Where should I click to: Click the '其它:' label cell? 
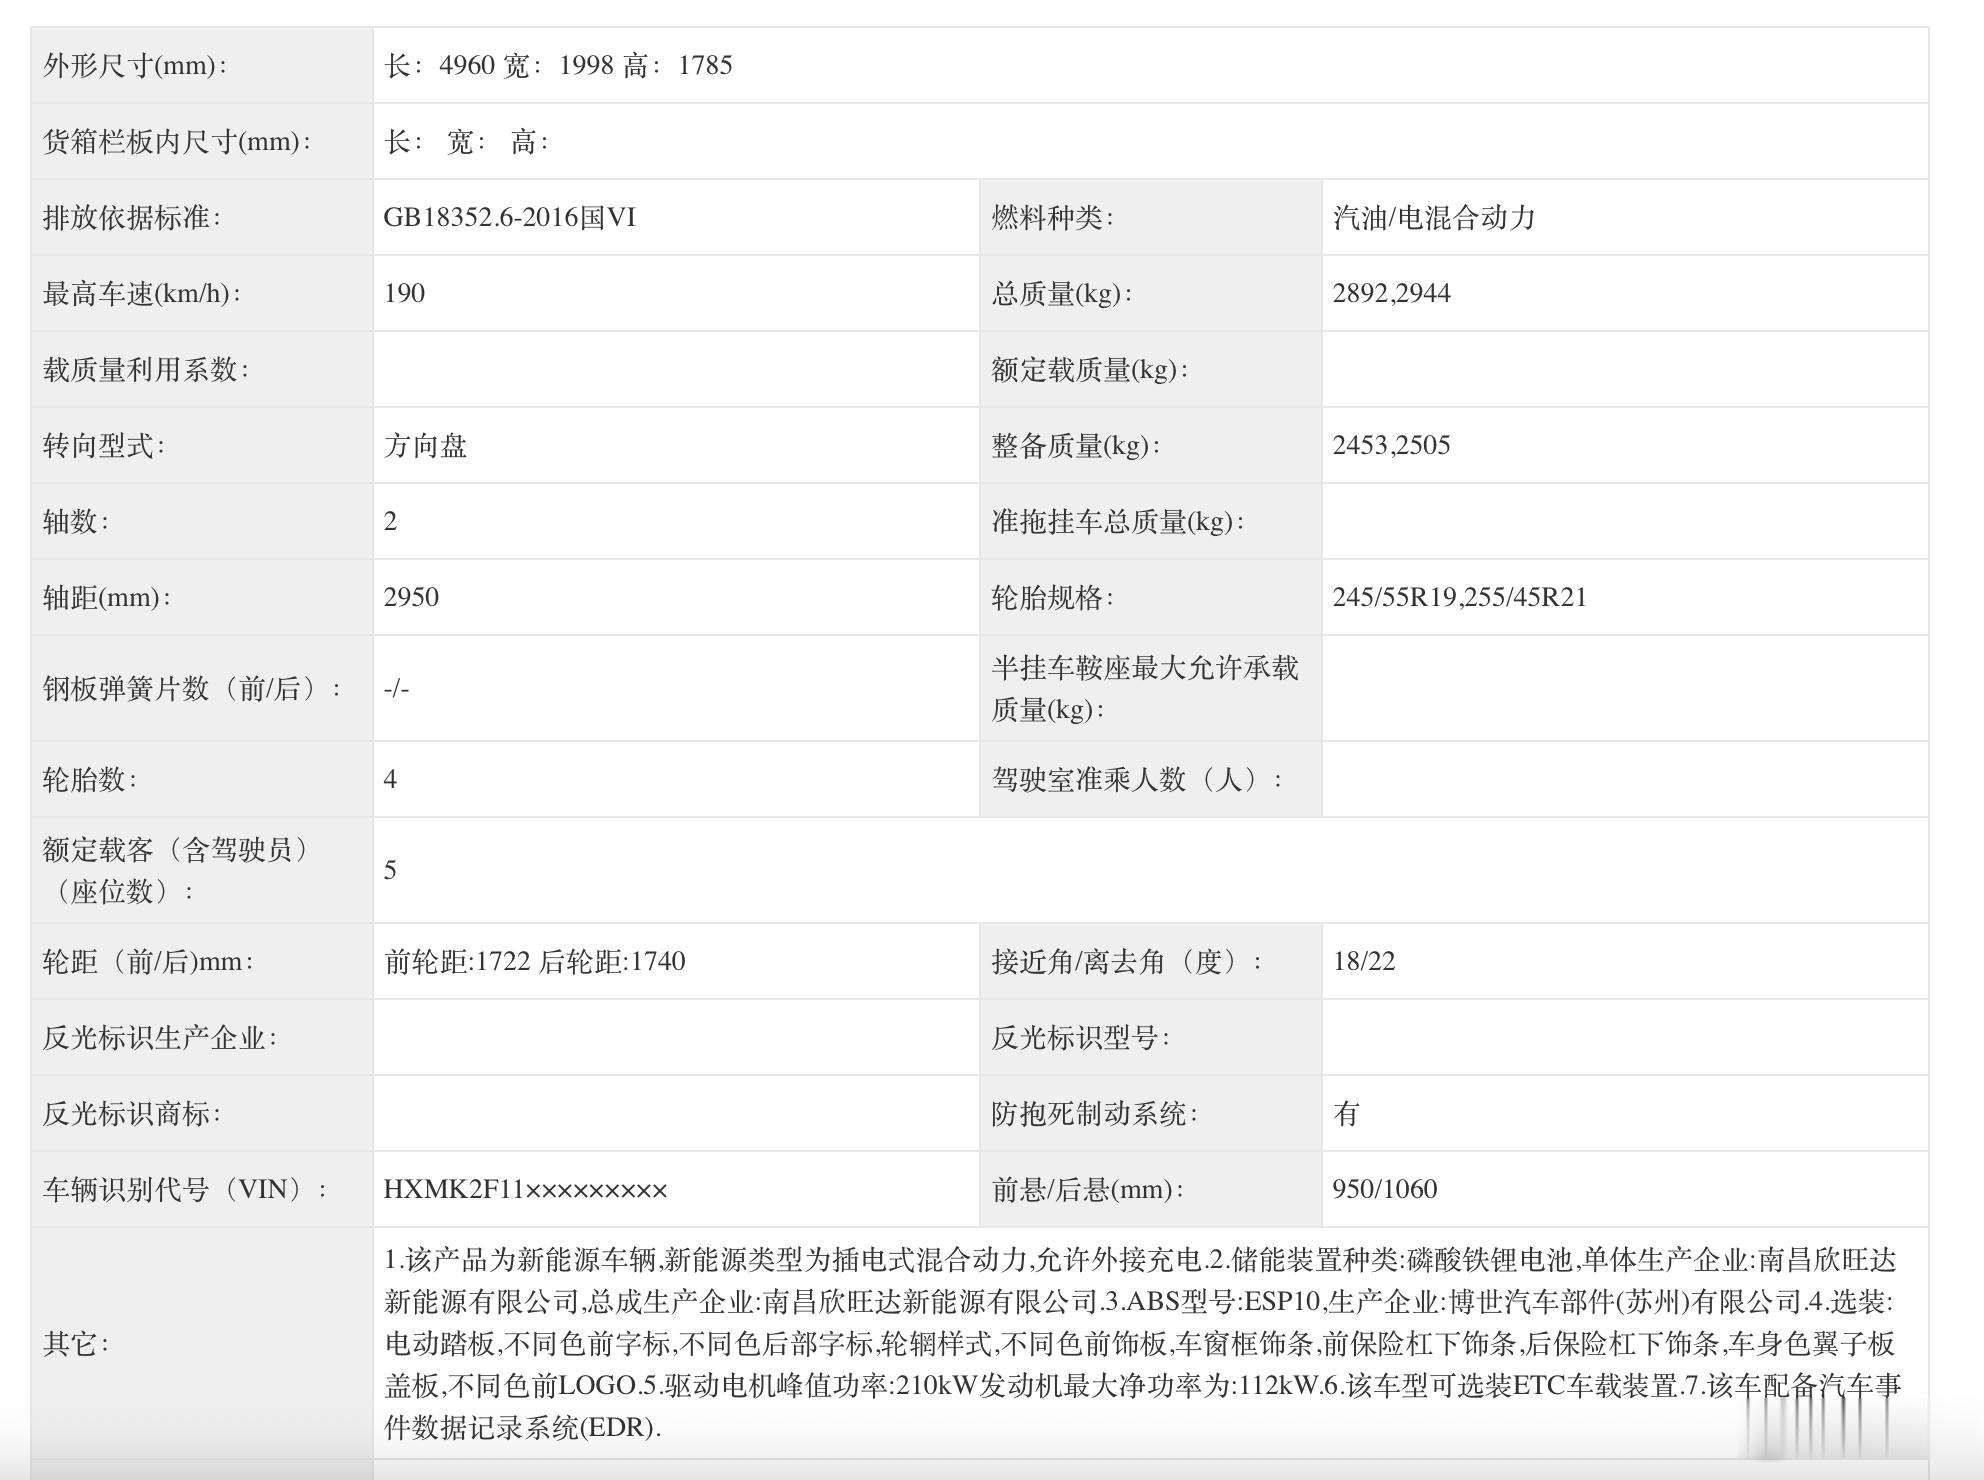click(202, 1343)
